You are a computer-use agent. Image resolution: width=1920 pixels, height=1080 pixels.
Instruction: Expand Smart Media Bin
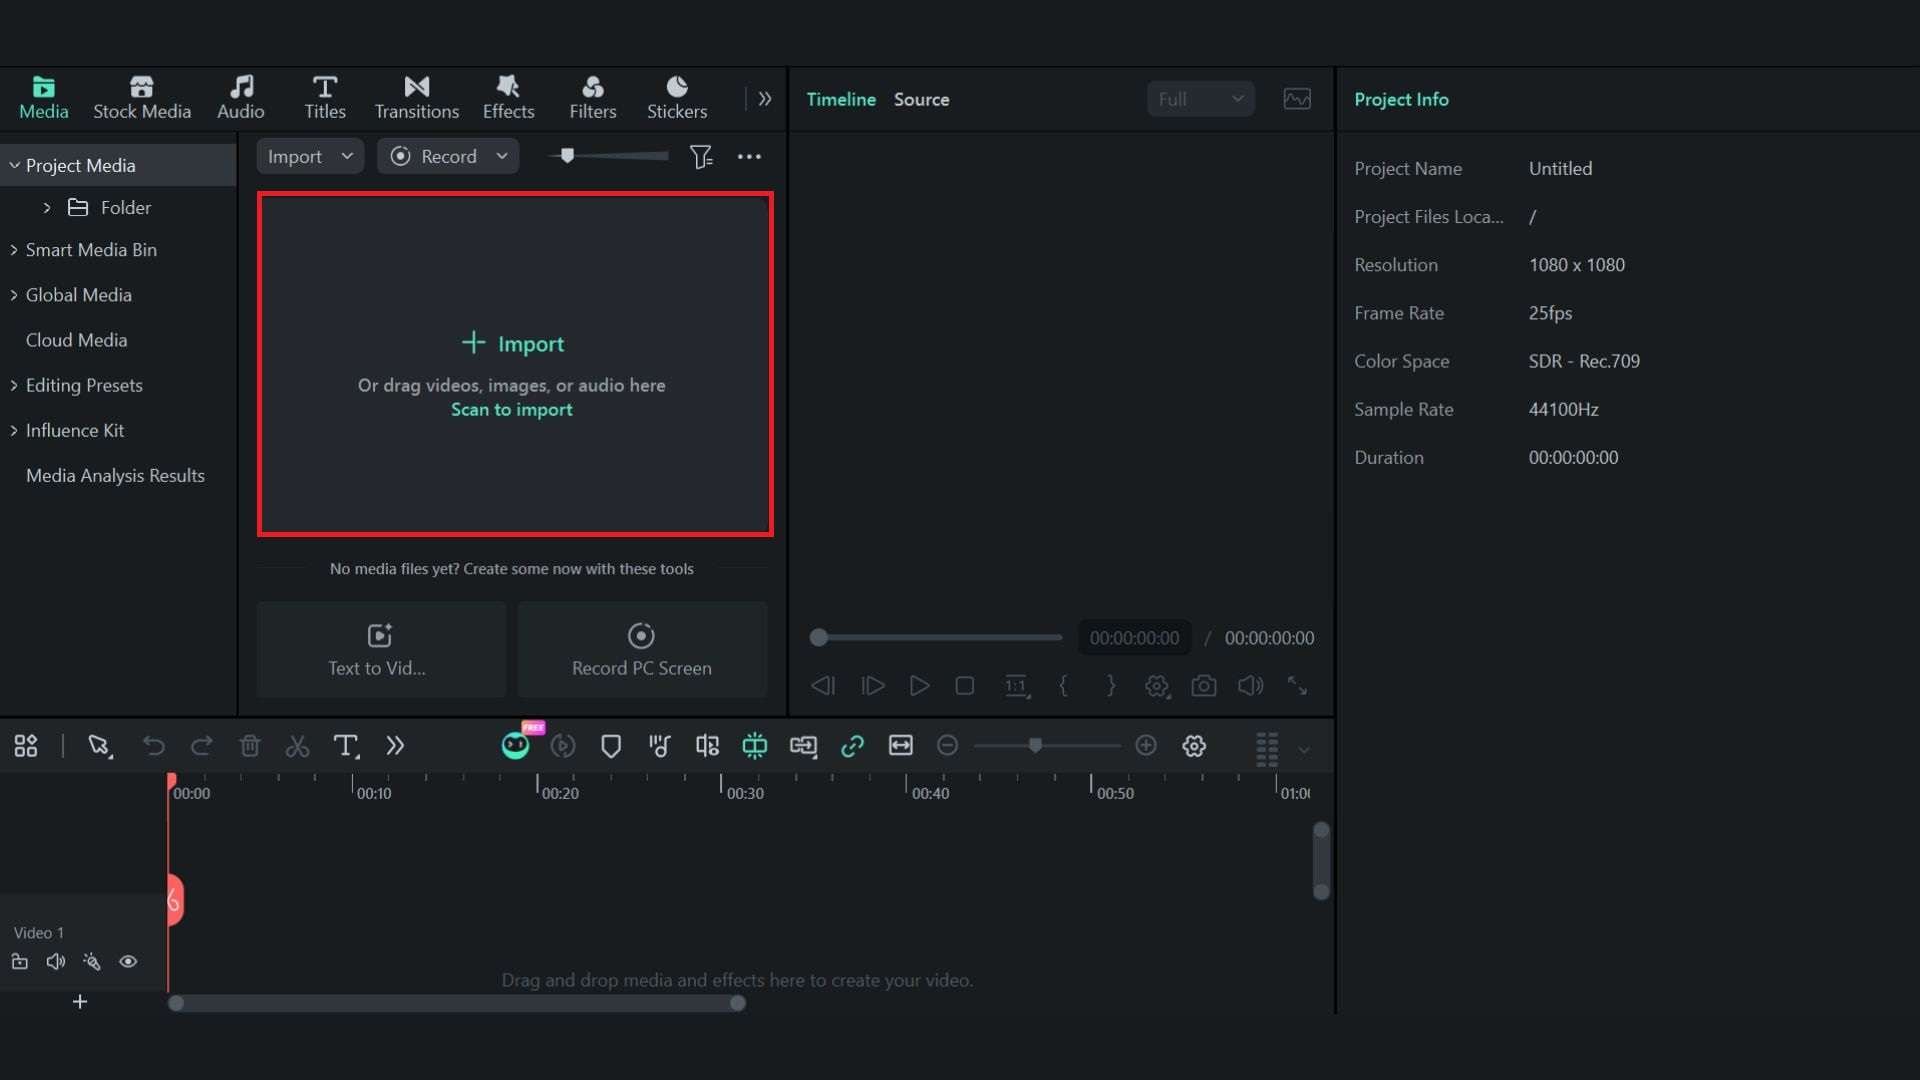(x=14, y=250)
